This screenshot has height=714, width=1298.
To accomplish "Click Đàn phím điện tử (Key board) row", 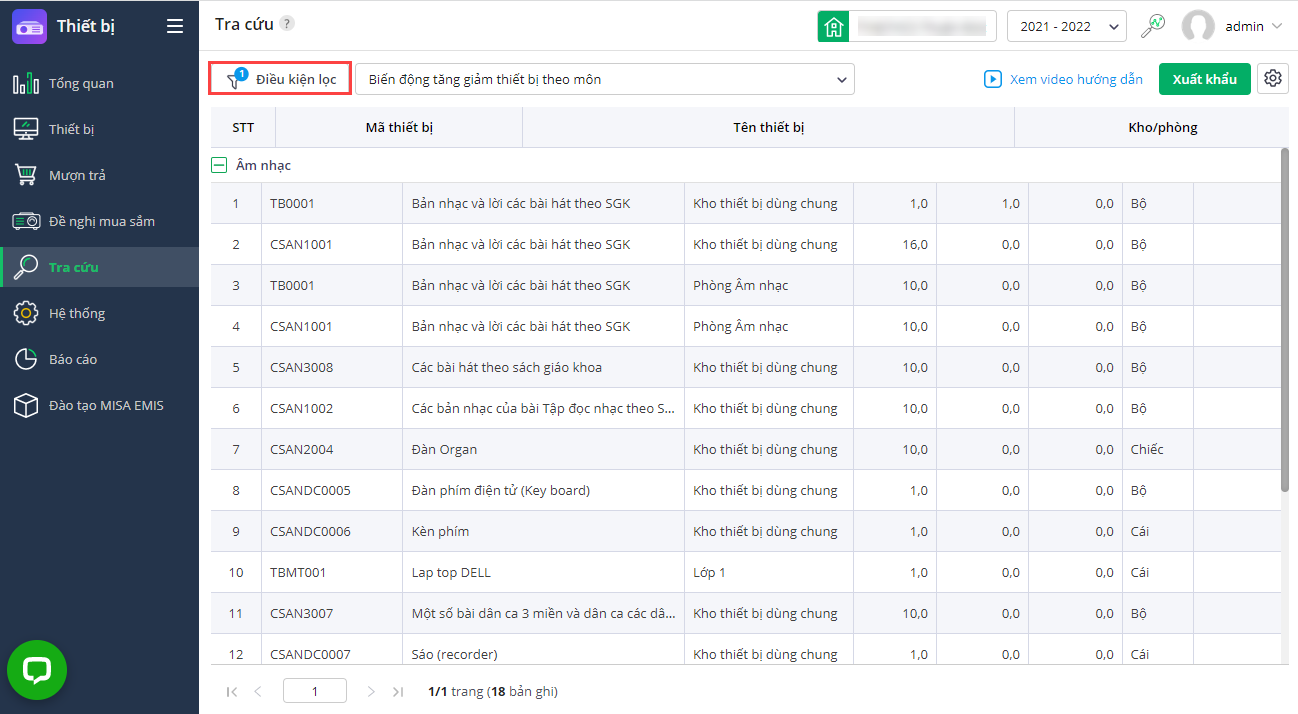I will (x=745, y=490).
